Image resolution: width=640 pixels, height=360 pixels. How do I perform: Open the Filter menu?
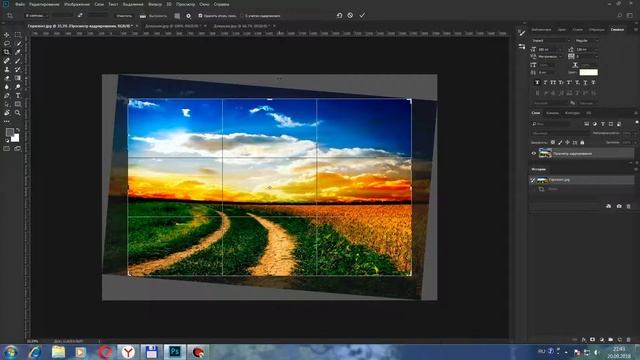point(155,4)
